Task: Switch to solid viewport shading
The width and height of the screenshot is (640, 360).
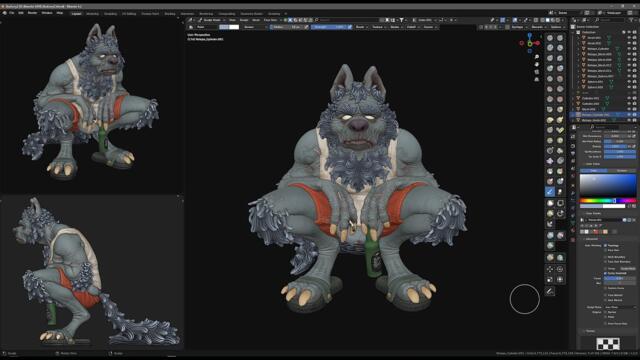Action: pyautogui.click(x=548, y=20)
